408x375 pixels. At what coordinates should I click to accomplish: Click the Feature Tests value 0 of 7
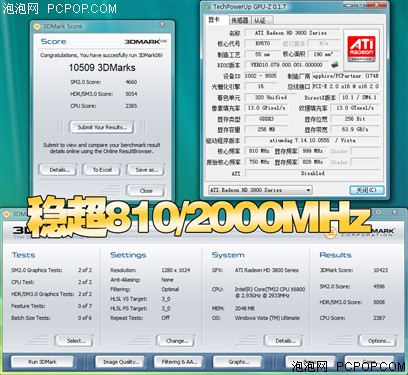click(x=85, y=306)
